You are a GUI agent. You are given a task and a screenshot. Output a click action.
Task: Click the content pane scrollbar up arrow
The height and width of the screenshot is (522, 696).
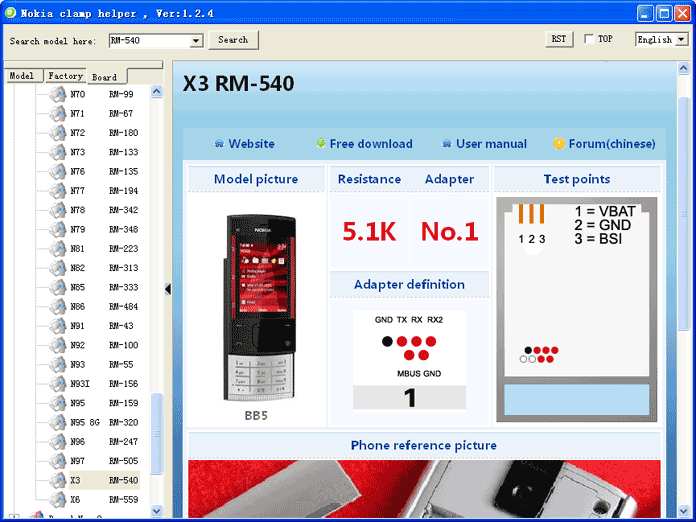coord(683,68)
